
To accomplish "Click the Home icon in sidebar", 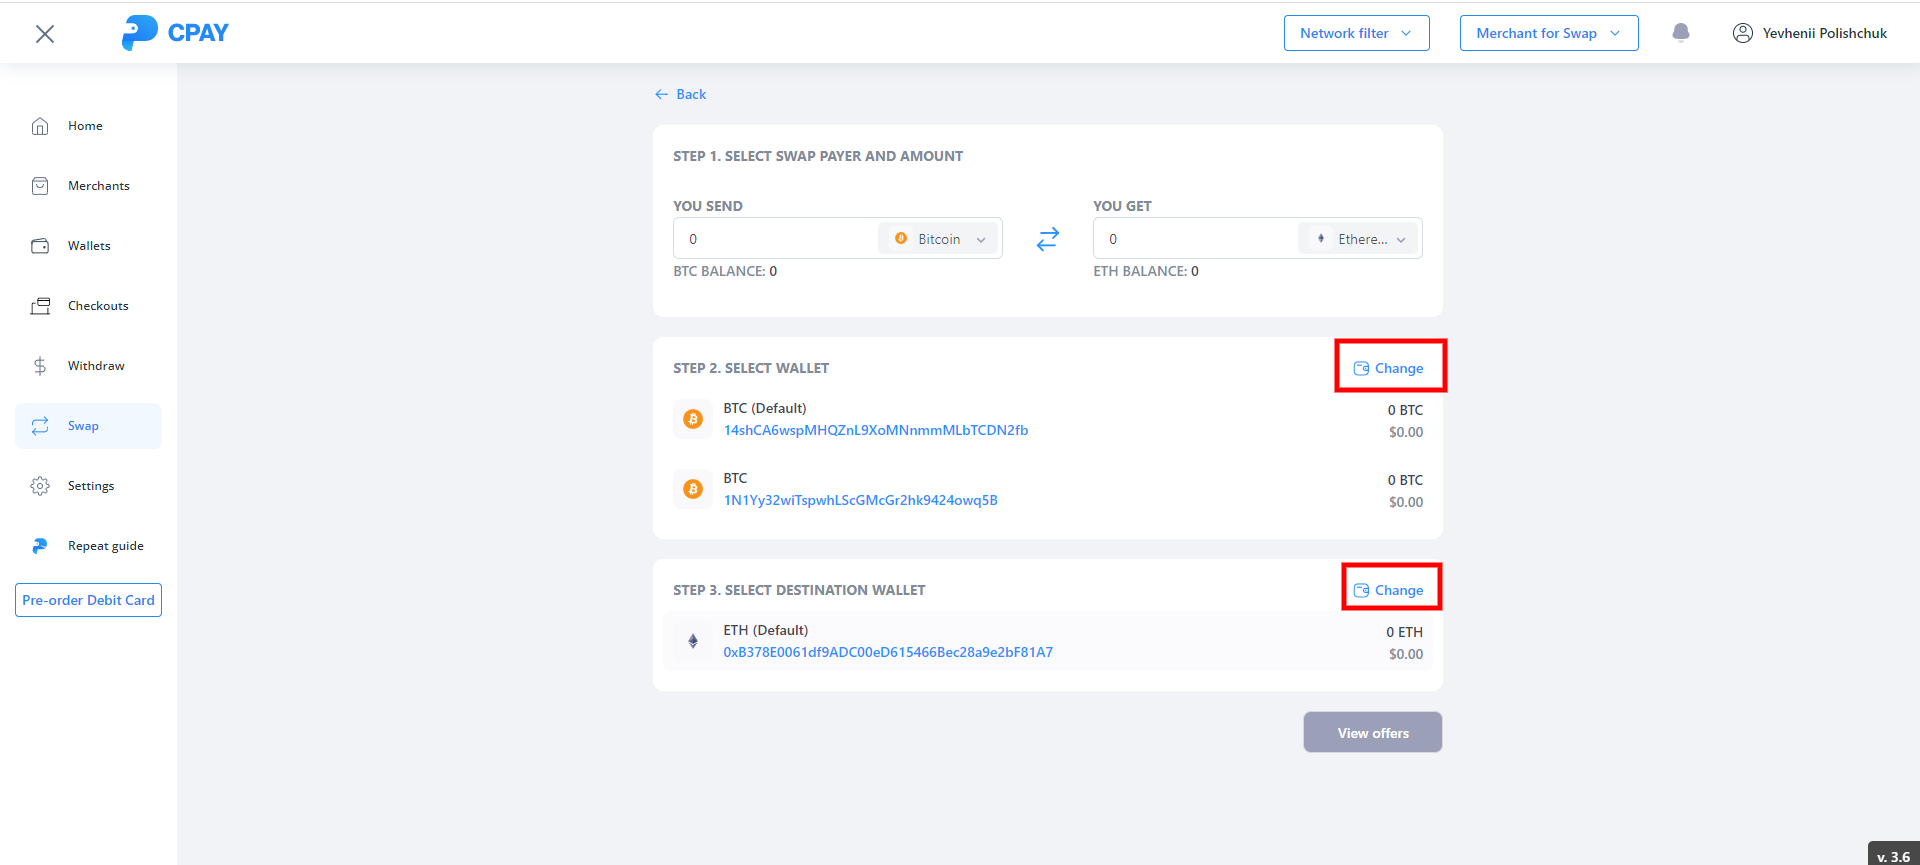I will point(40,126).
